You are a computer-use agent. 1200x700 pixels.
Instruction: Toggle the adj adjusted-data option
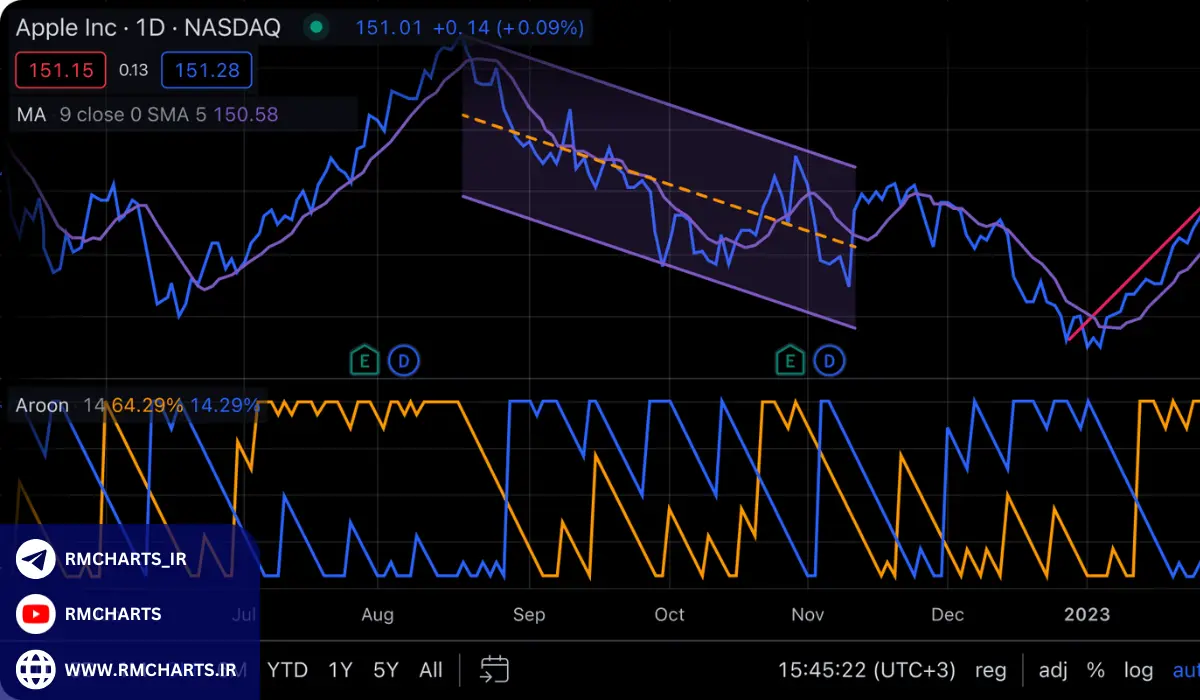click(1053, 670)
